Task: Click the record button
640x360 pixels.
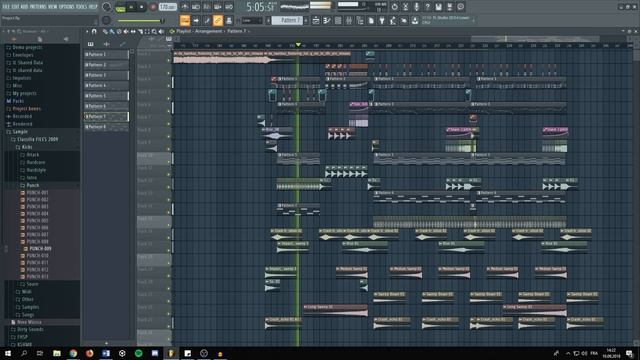Action: point(153,7)
